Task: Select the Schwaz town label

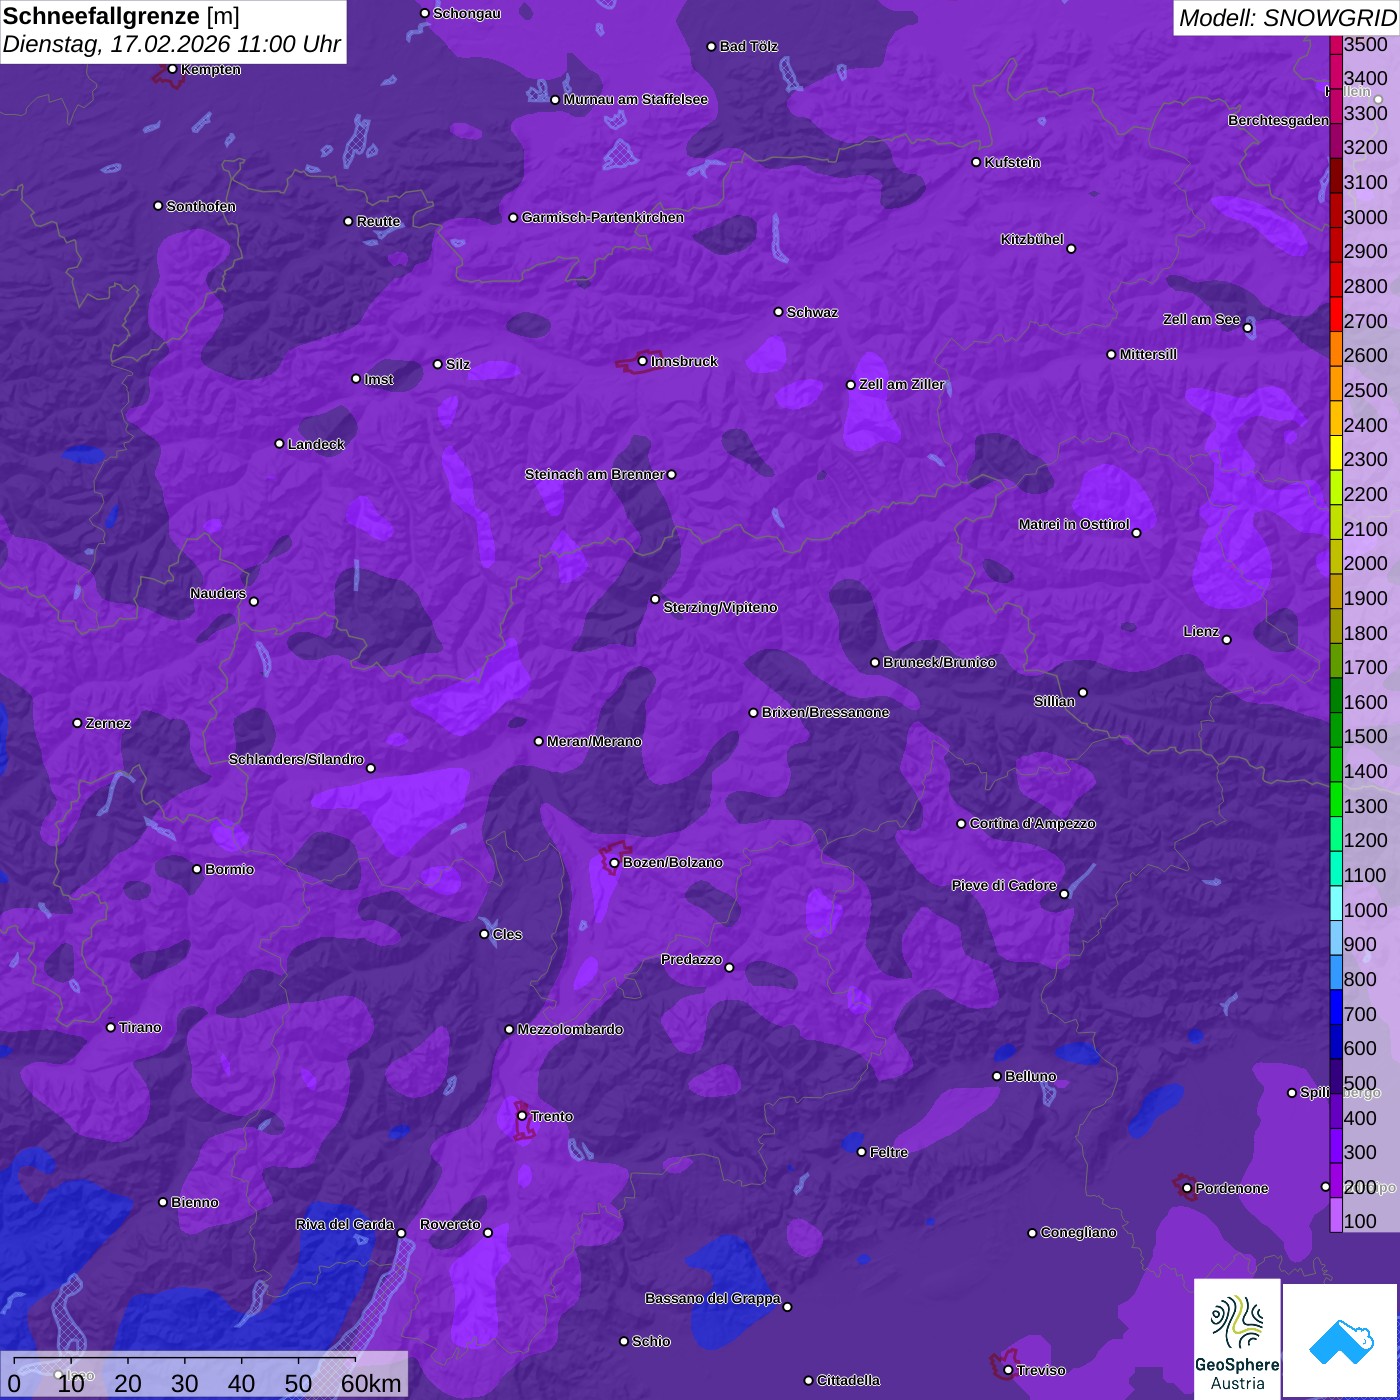Action: point(812,312)
